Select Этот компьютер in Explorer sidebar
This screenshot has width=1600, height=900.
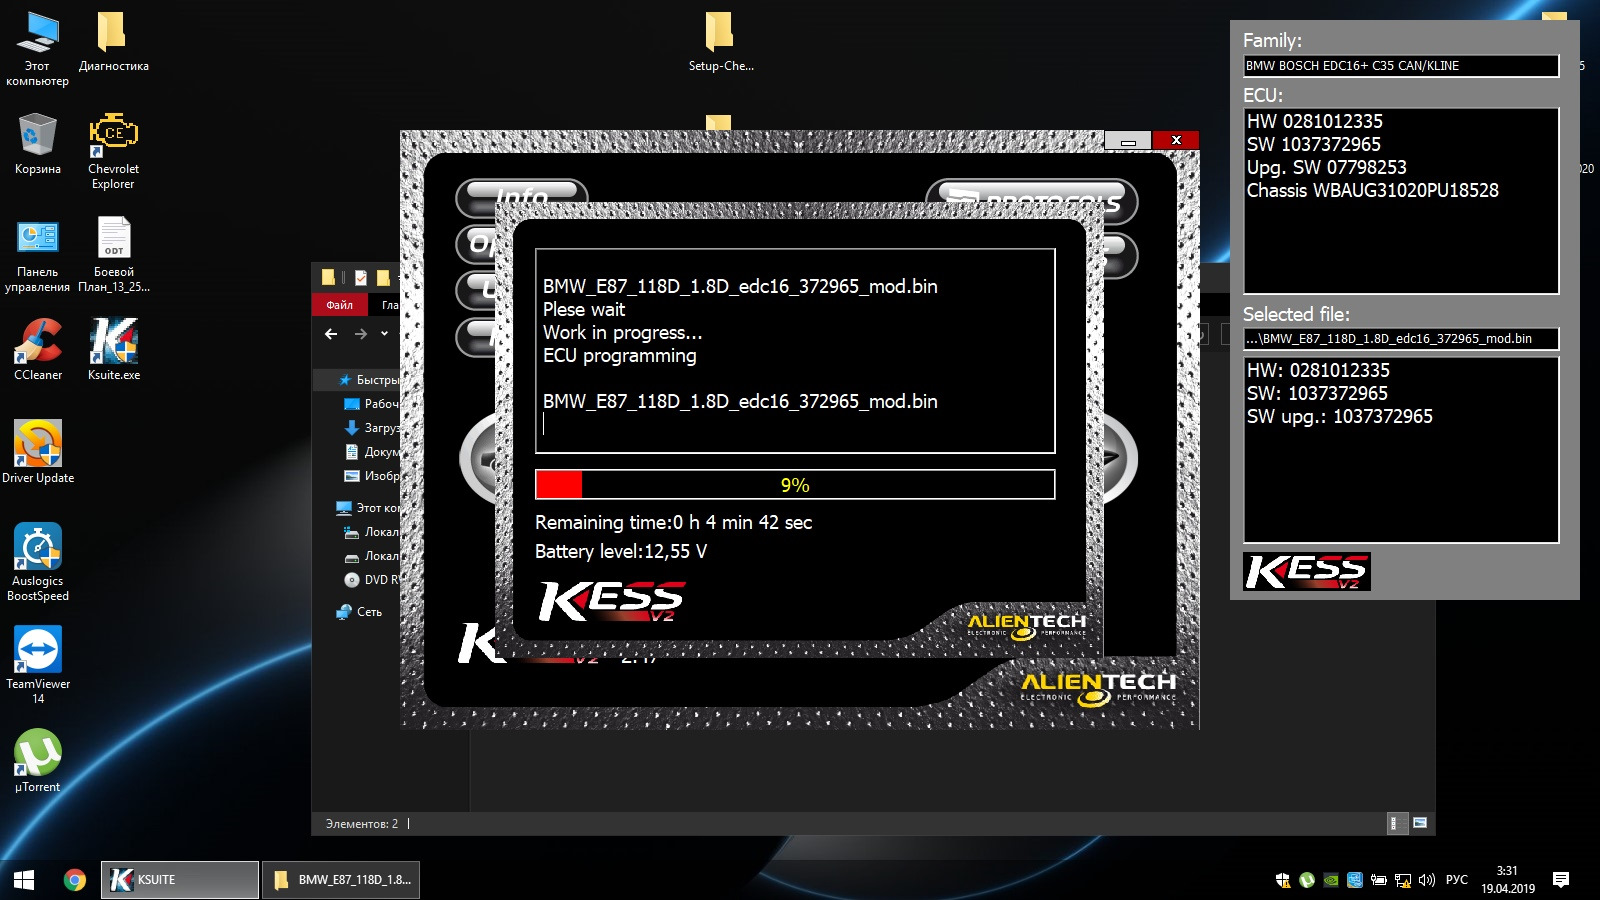[368, 508]
